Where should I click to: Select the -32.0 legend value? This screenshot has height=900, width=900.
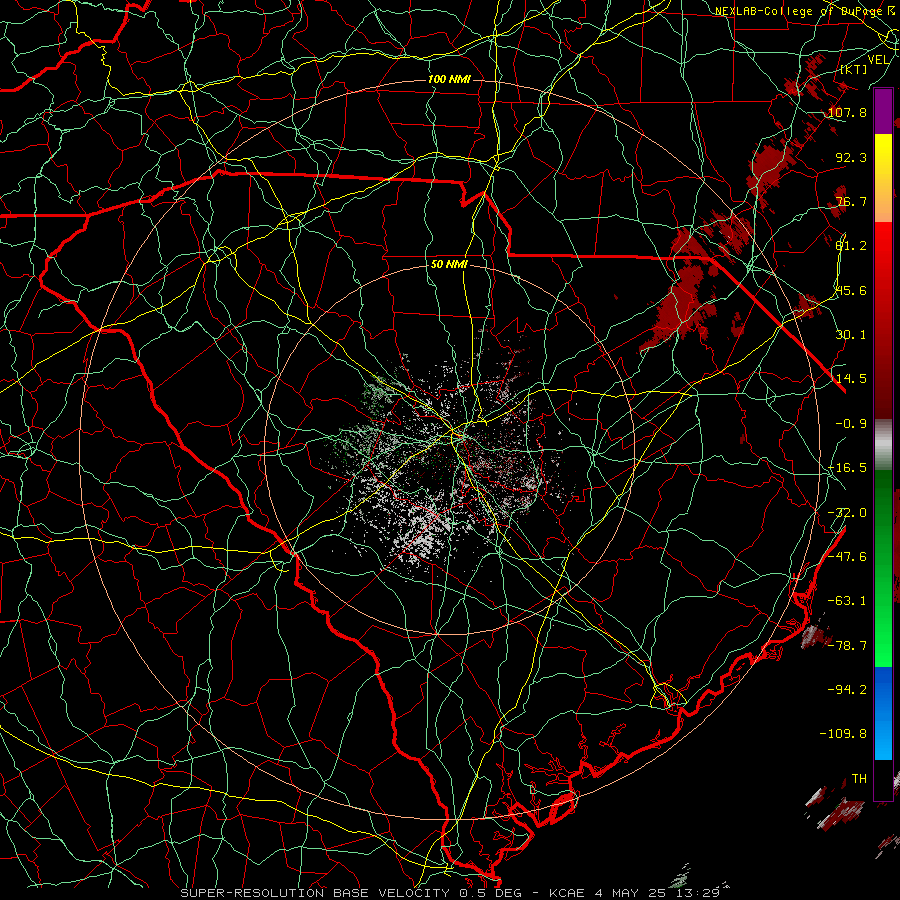847,513
